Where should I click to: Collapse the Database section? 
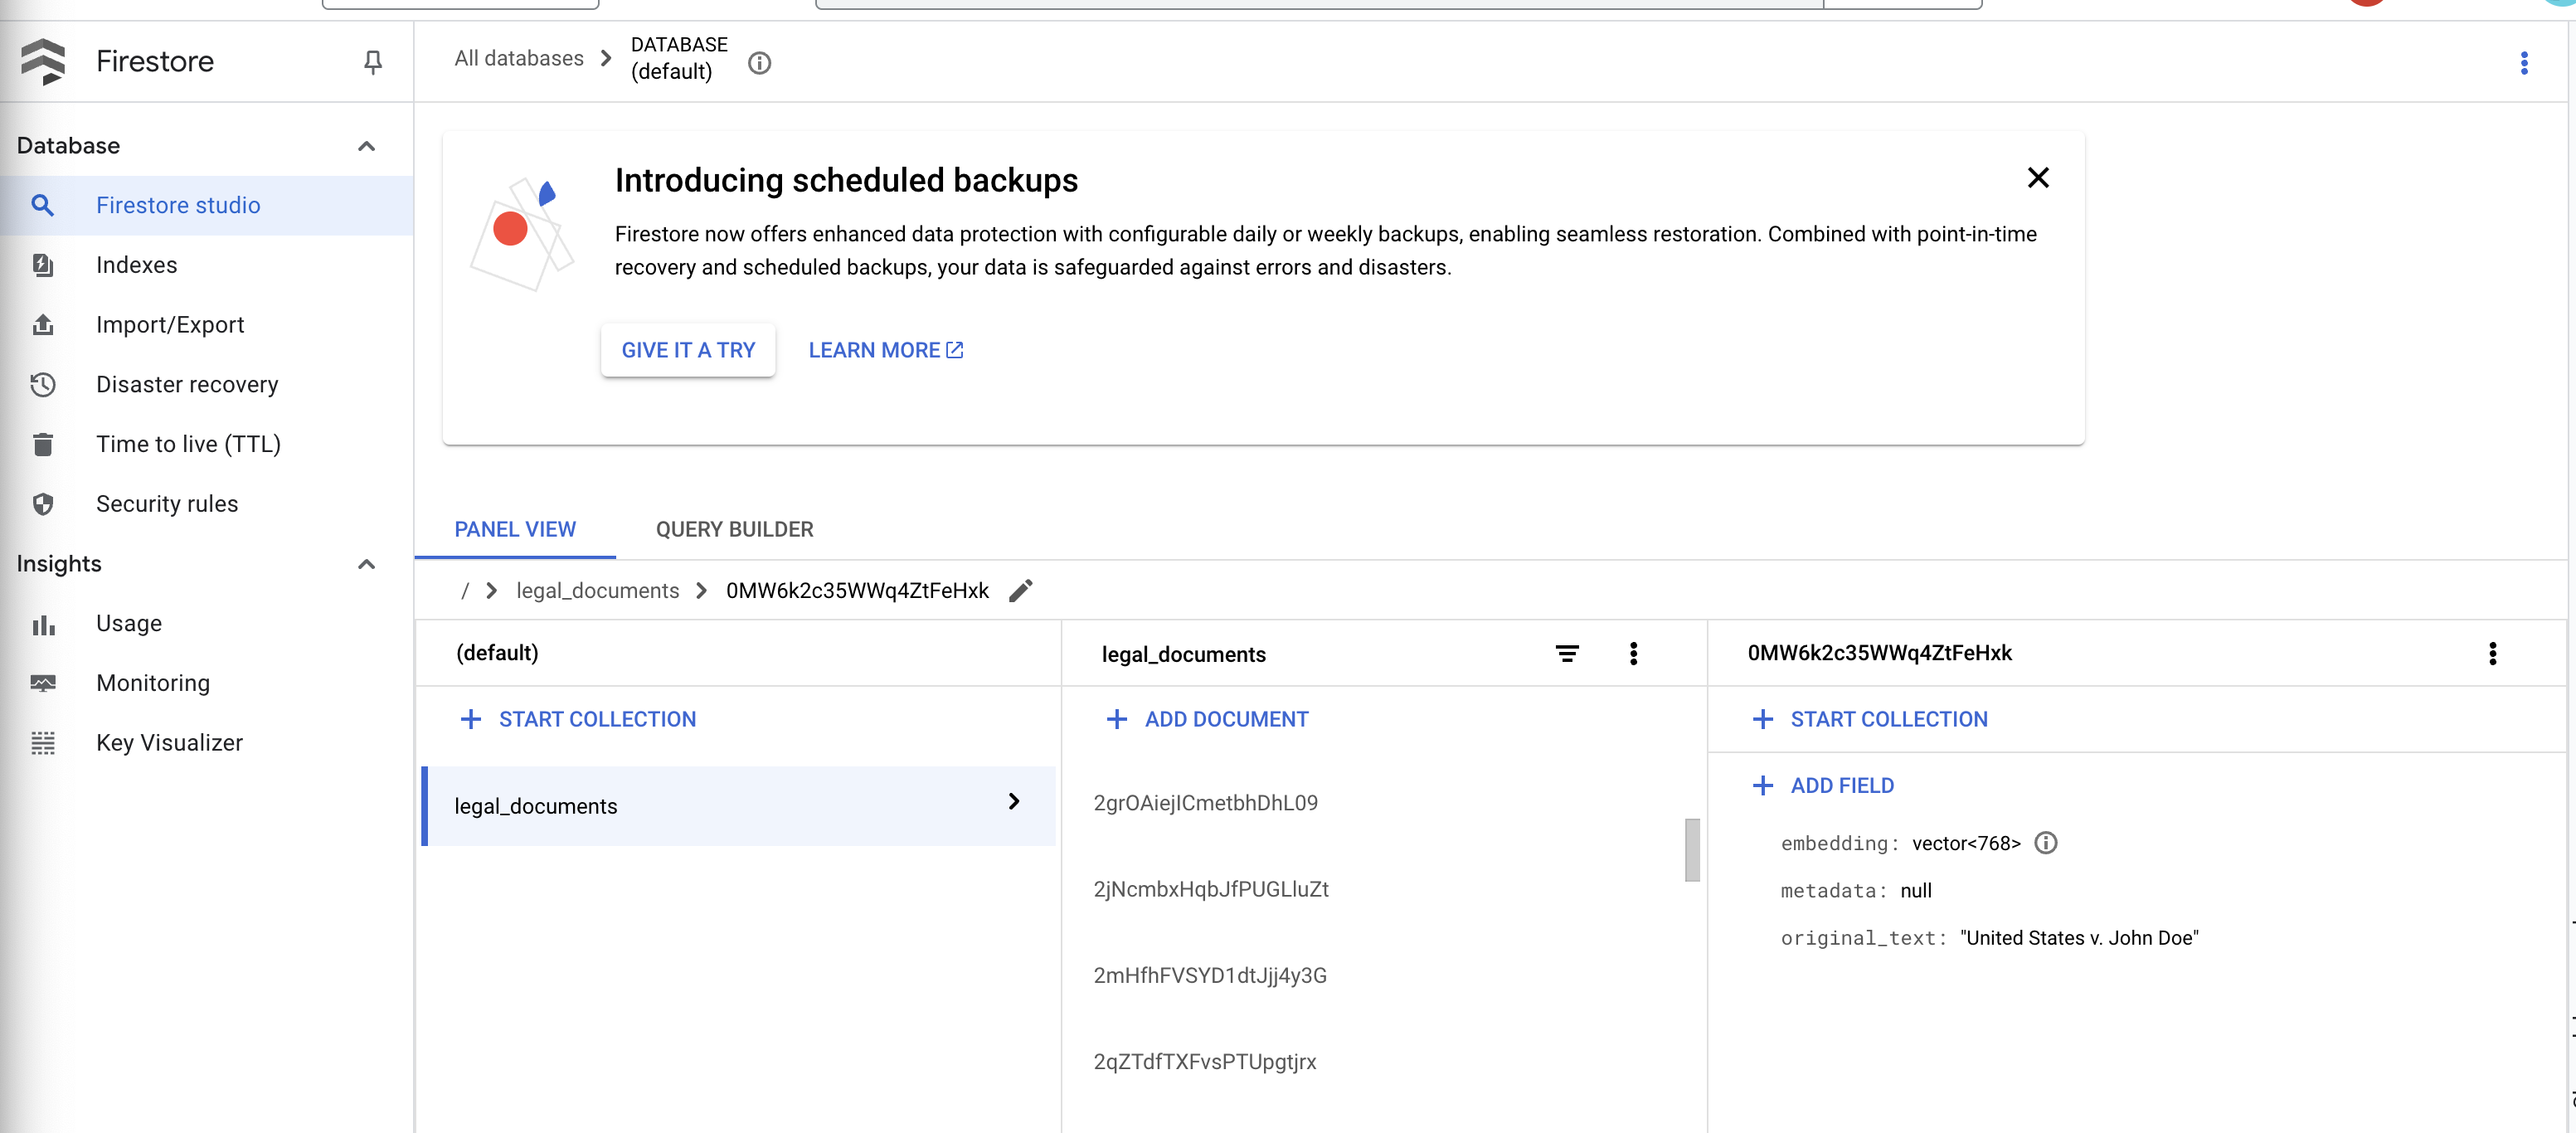point(366,145)
